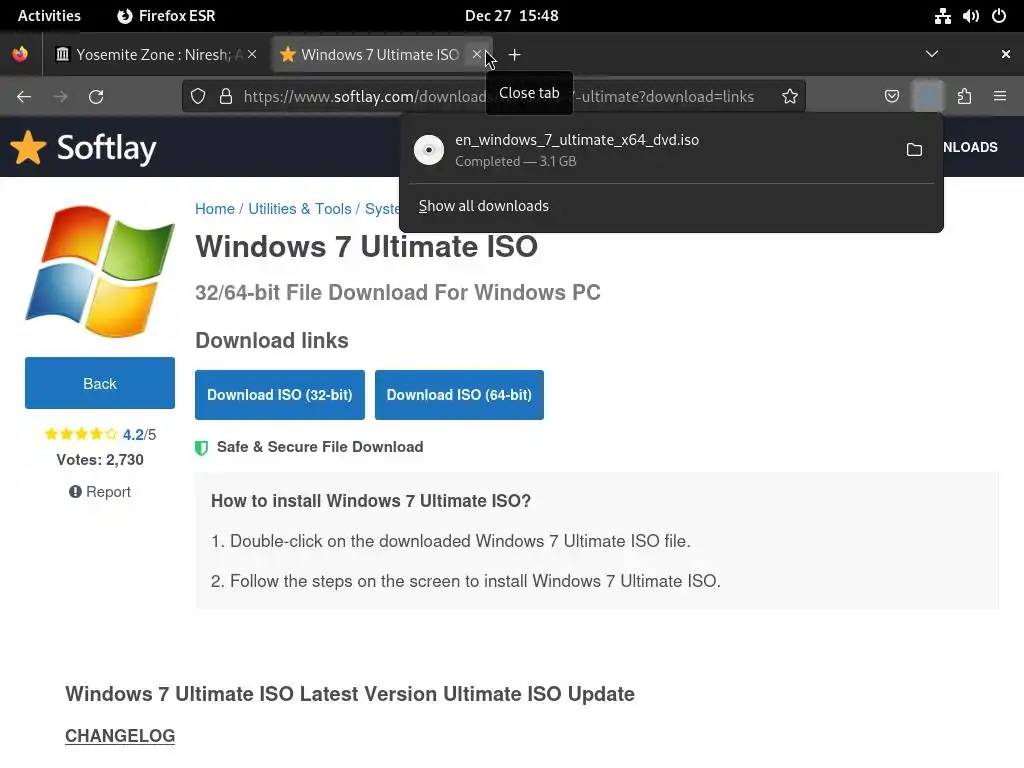Click the Downloads menu item in site header
This screenshot has width=1024, height=768.
970,148
